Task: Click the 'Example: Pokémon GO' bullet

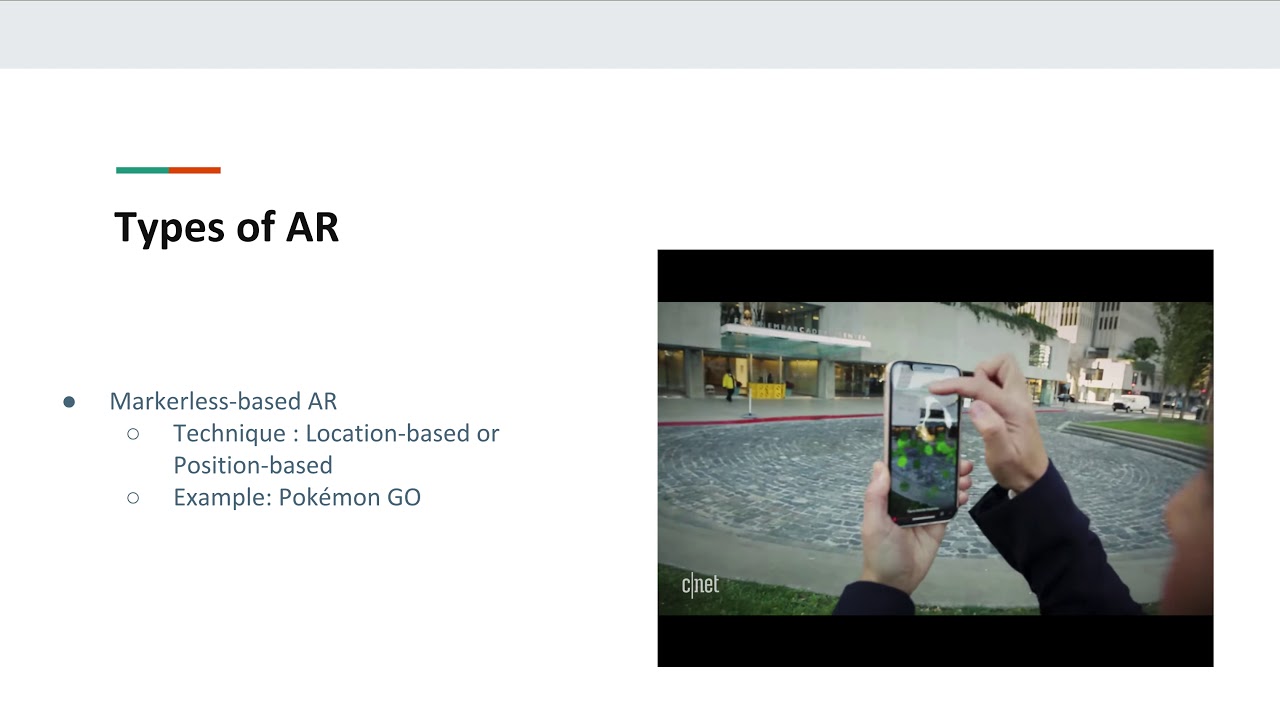Action: pyautogui.click(x=297, y=497)
